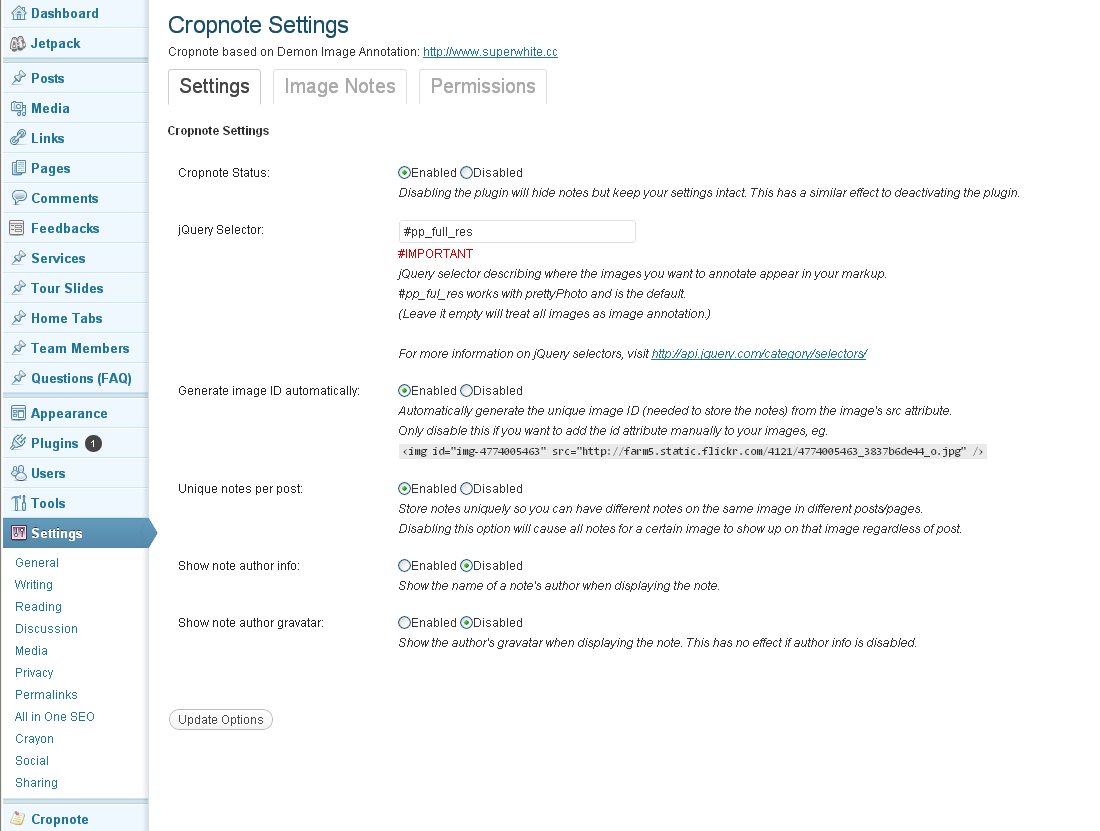Disable Generate image ID automatically
This screenshot has height=831, width=1100.
(467, 391)
